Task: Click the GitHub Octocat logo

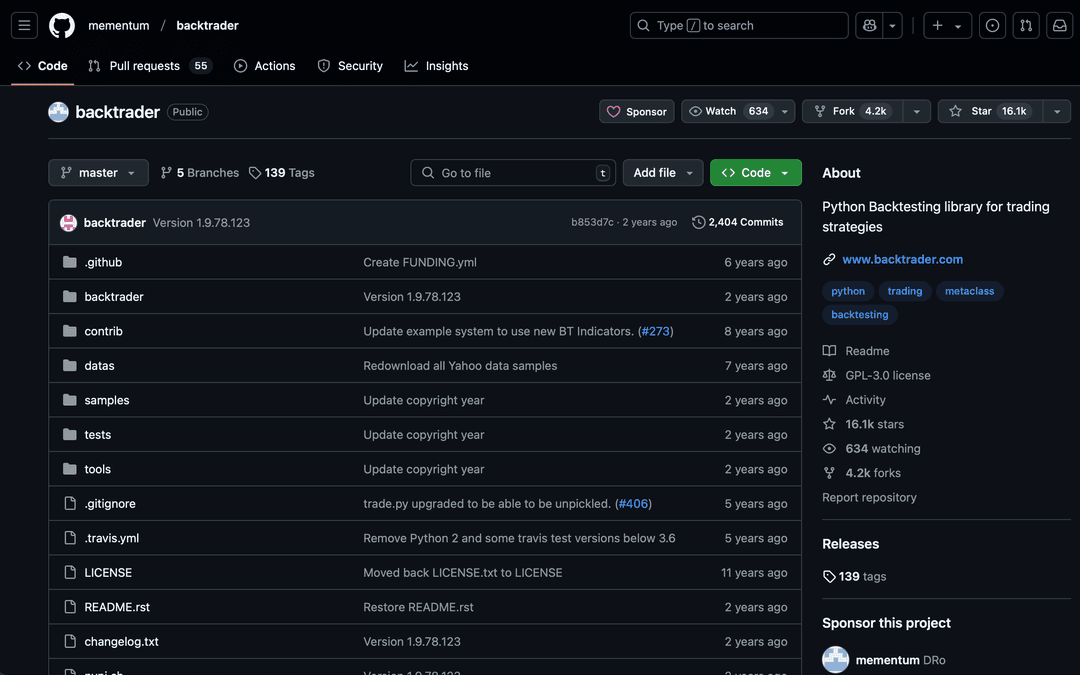Action: 62,25
